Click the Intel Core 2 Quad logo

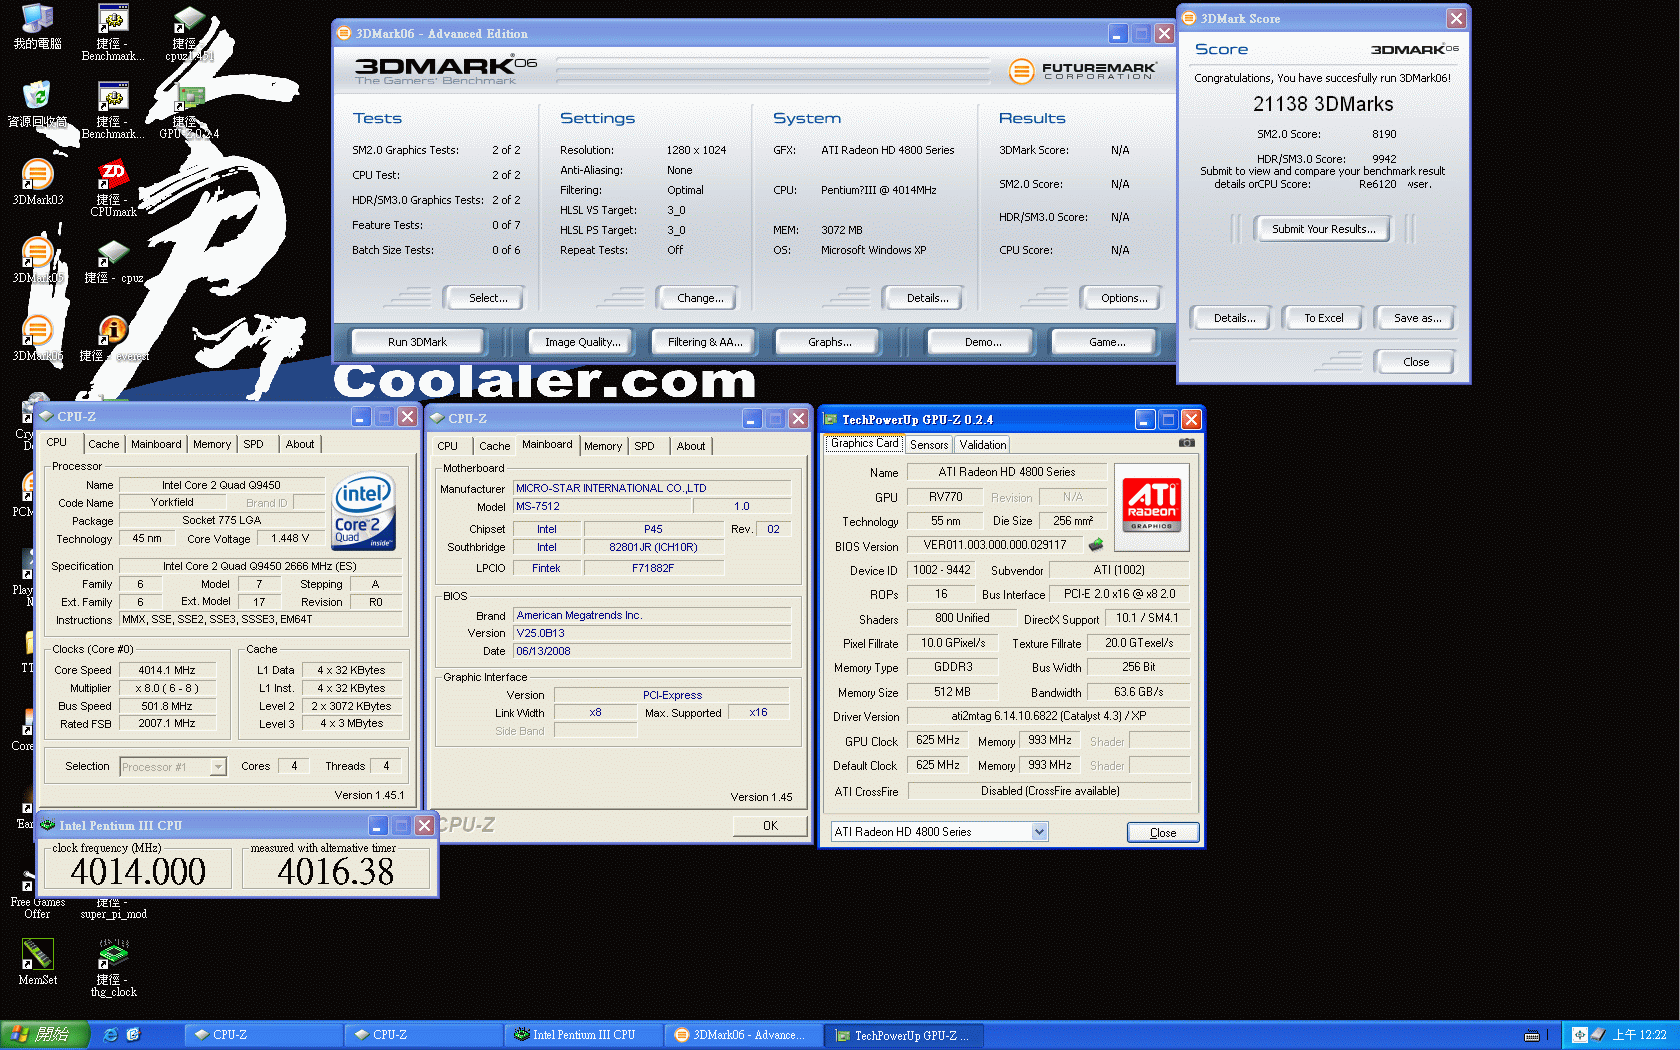pyautogui.click(x=364, y=511)
